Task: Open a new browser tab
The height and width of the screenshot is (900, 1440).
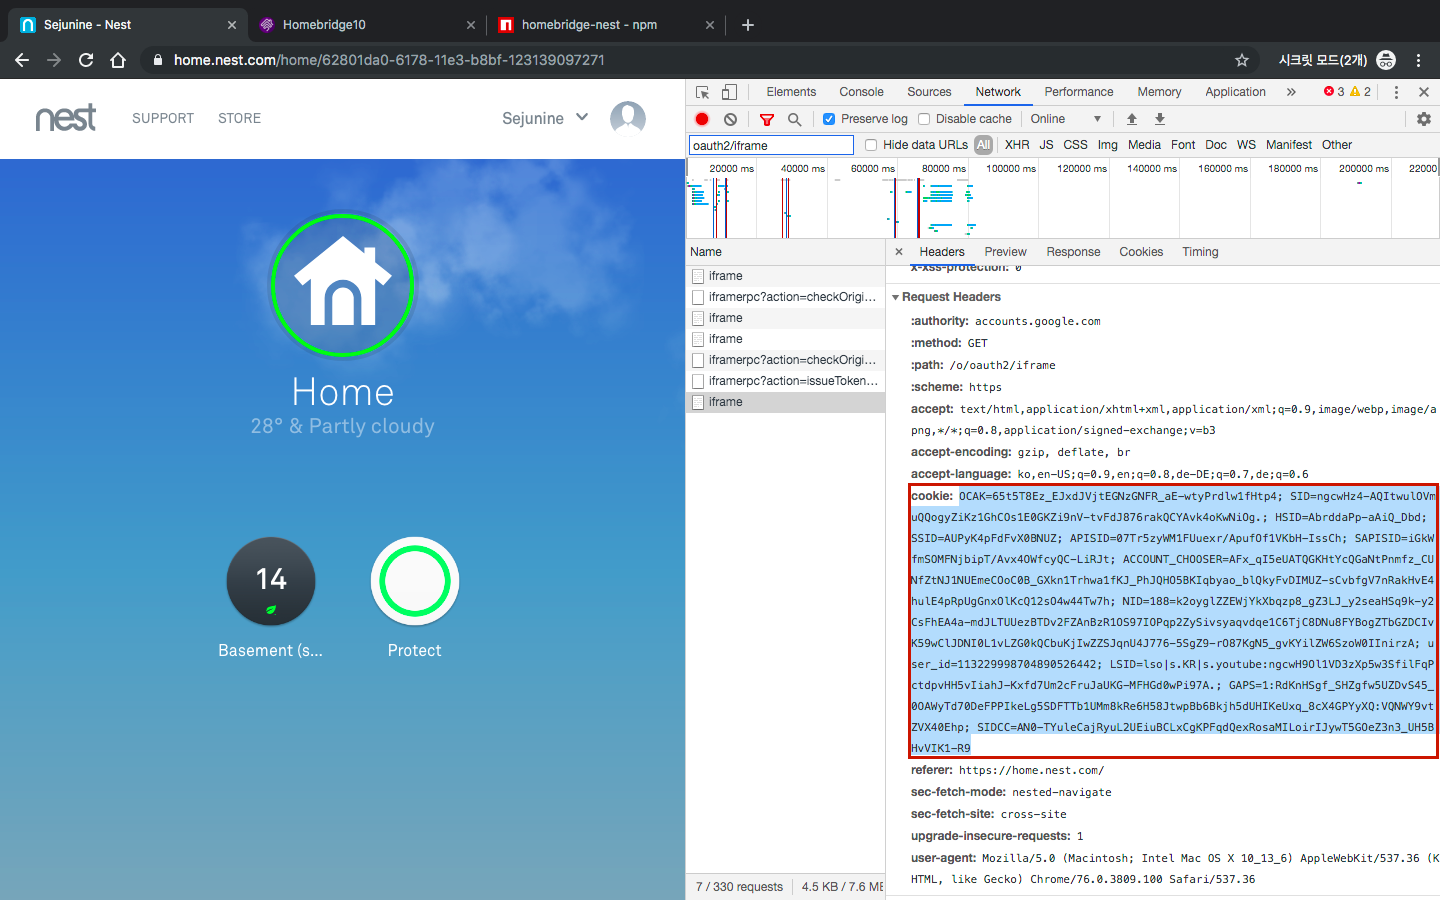Action: [748, 25]
